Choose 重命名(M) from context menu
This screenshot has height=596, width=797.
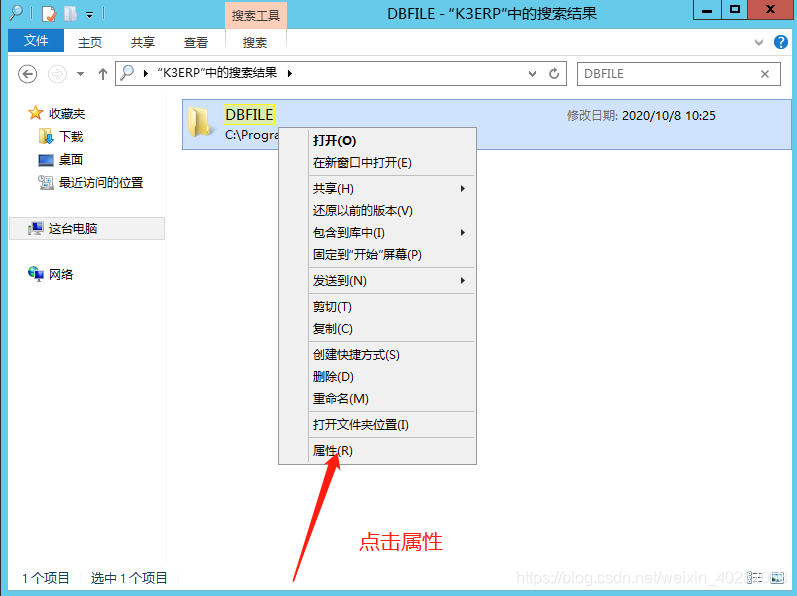coord(377,399)
